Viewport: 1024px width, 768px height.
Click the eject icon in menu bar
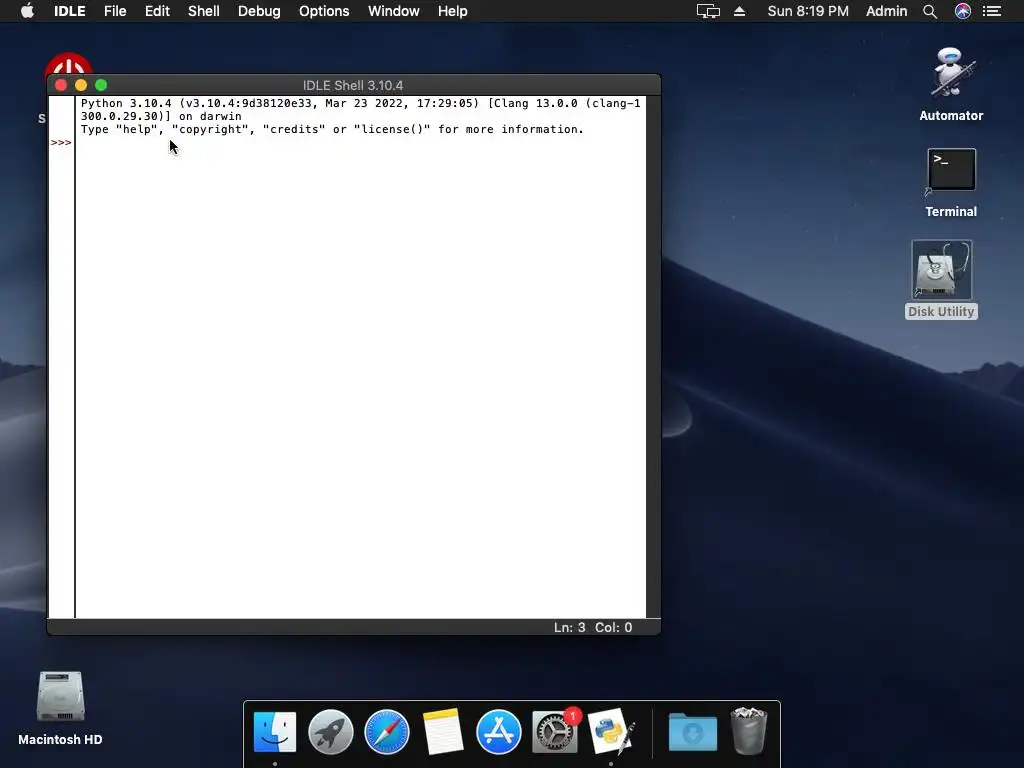click(x=739, y=11)
